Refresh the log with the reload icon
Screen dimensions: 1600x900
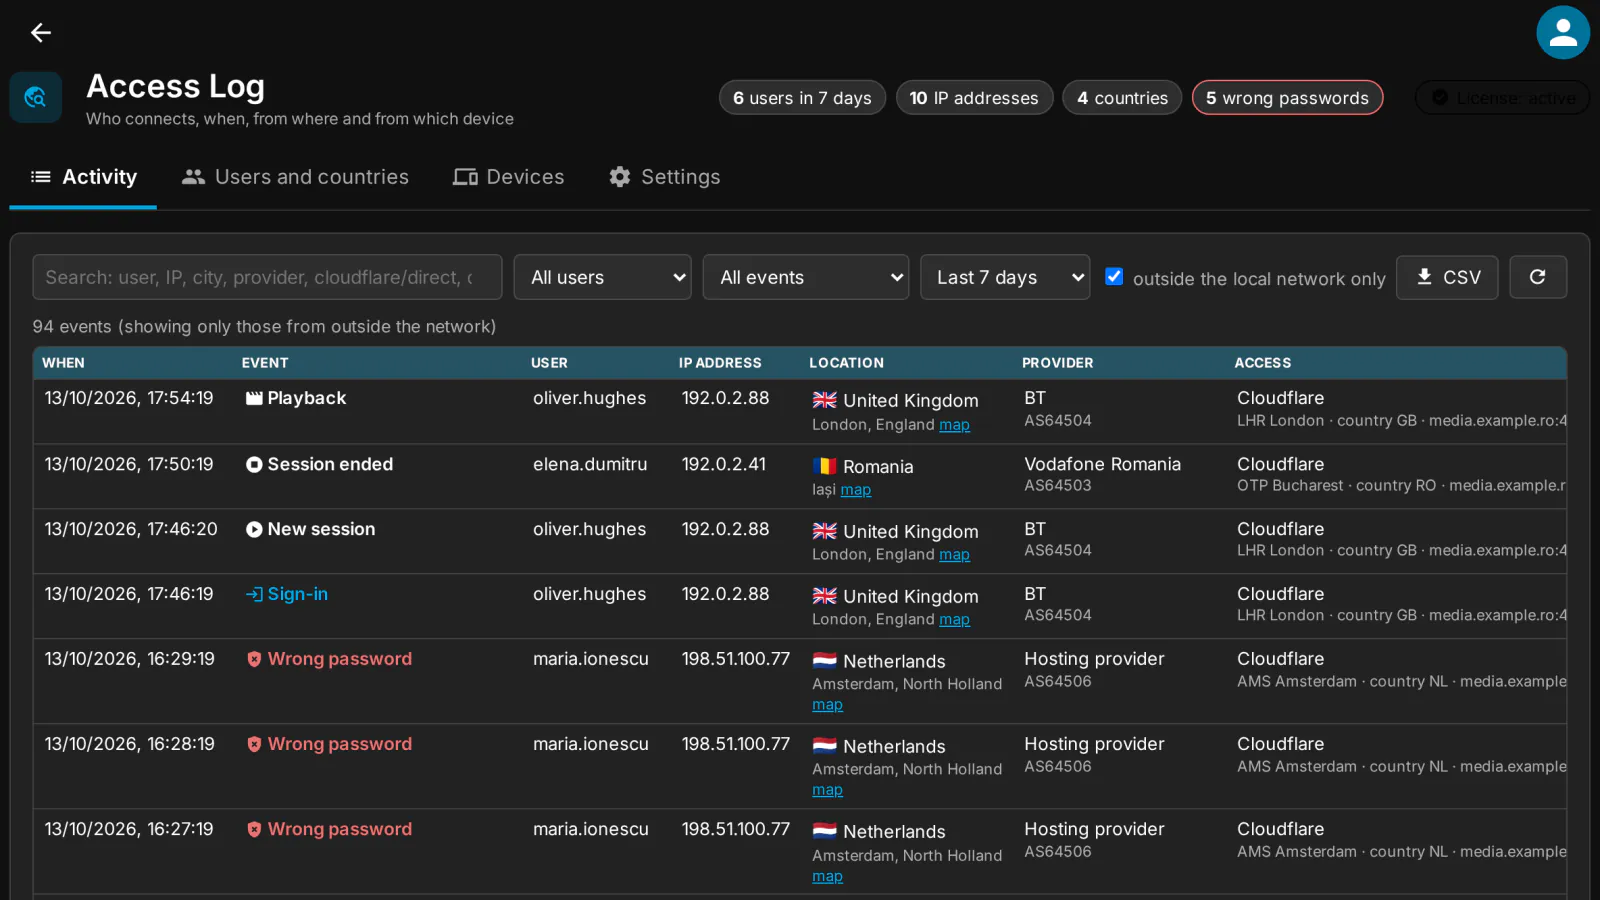point(1538,277)
